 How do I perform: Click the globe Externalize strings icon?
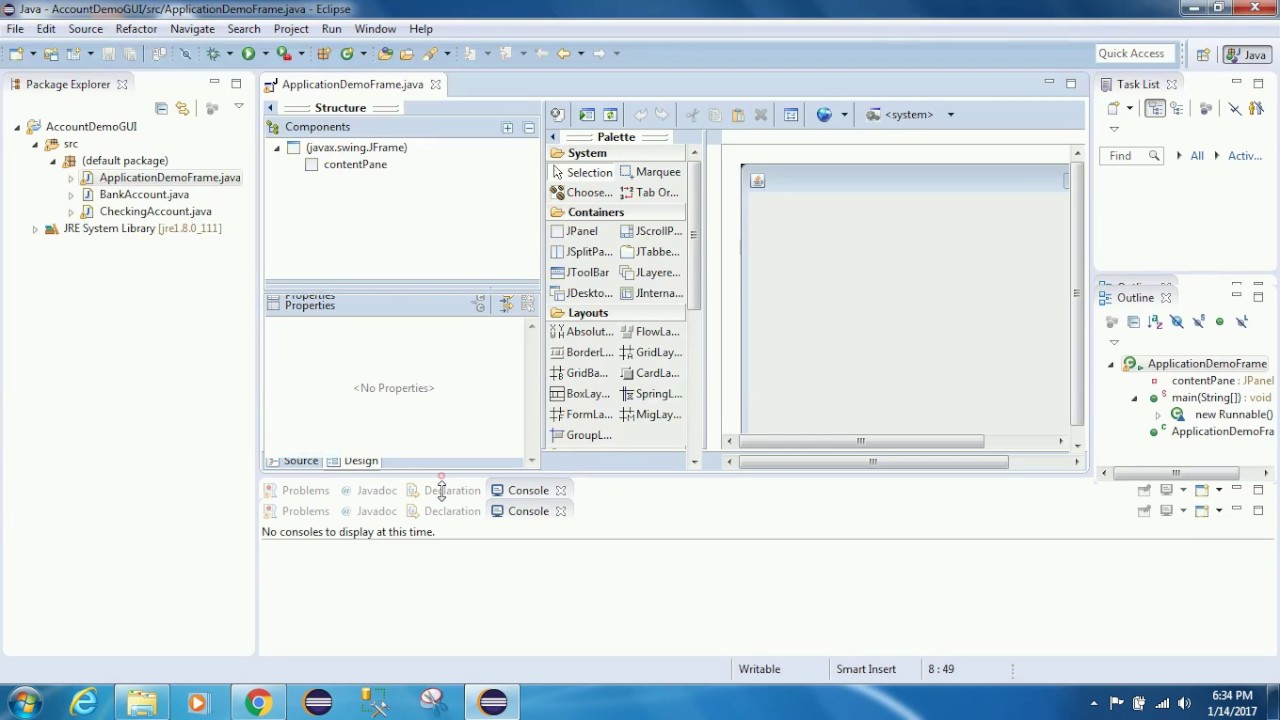click(x=824, y=114)
